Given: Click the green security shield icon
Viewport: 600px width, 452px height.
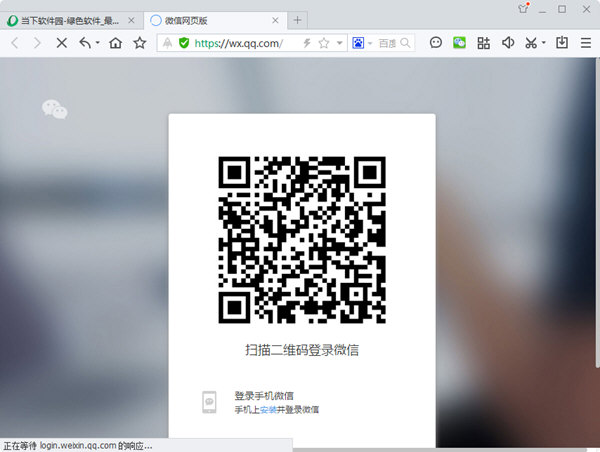Looking at the screenshot, I should 184,43.
